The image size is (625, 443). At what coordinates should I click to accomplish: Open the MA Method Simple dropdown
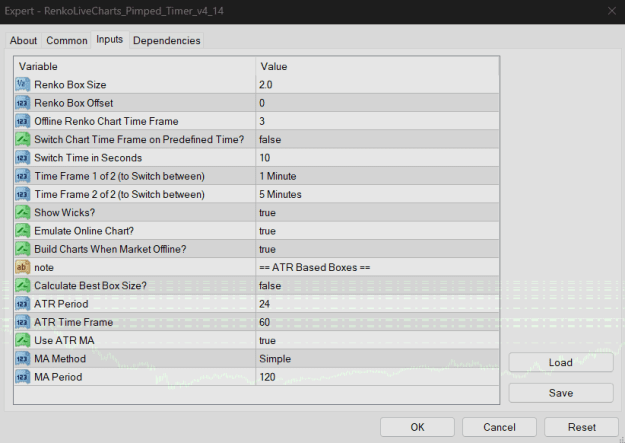[x=377, y=359]
